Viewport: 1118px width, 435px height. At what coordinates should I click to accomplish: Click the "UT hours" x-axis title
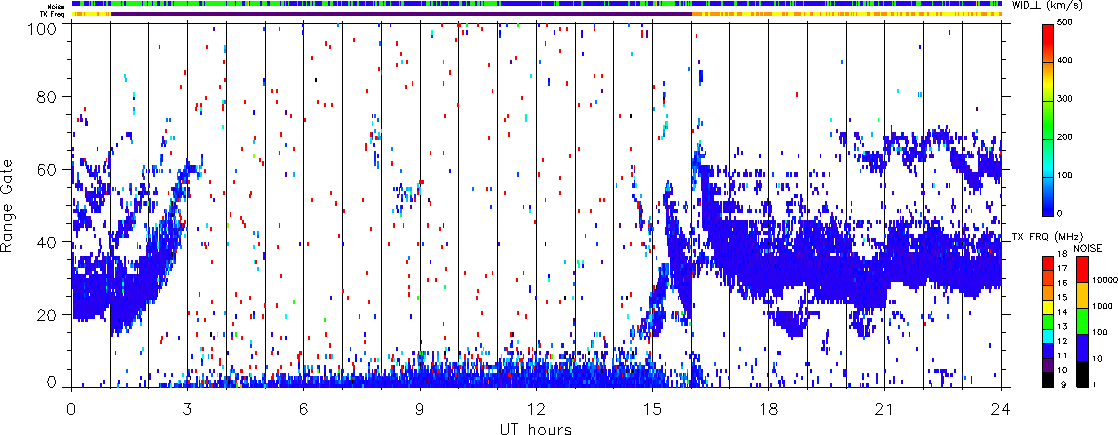pos(536,428)
